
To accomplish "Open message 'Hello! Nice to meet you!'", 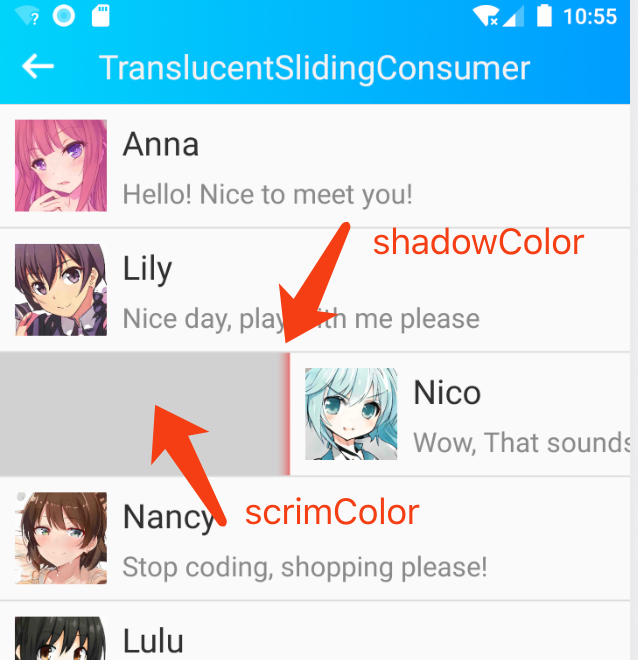I will 267,194.
